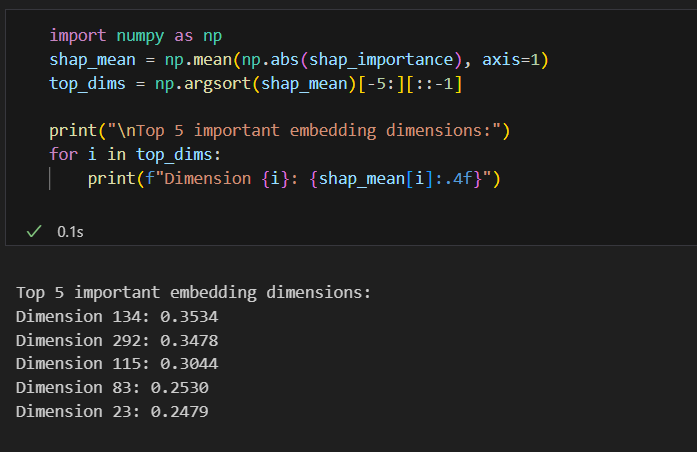Click the 0.1s execution time label
697x452 pixels.
[x=70, y=231]
